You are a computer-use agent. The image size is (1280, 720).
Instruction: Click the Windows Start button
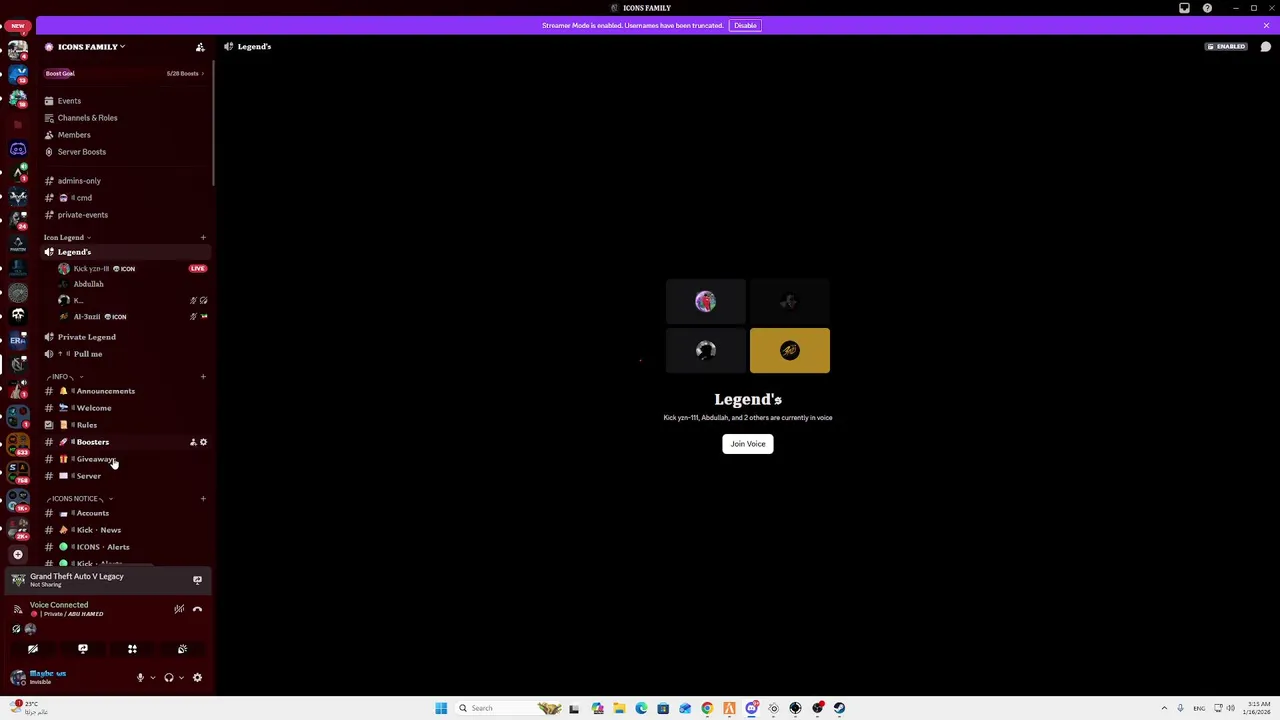441,708
